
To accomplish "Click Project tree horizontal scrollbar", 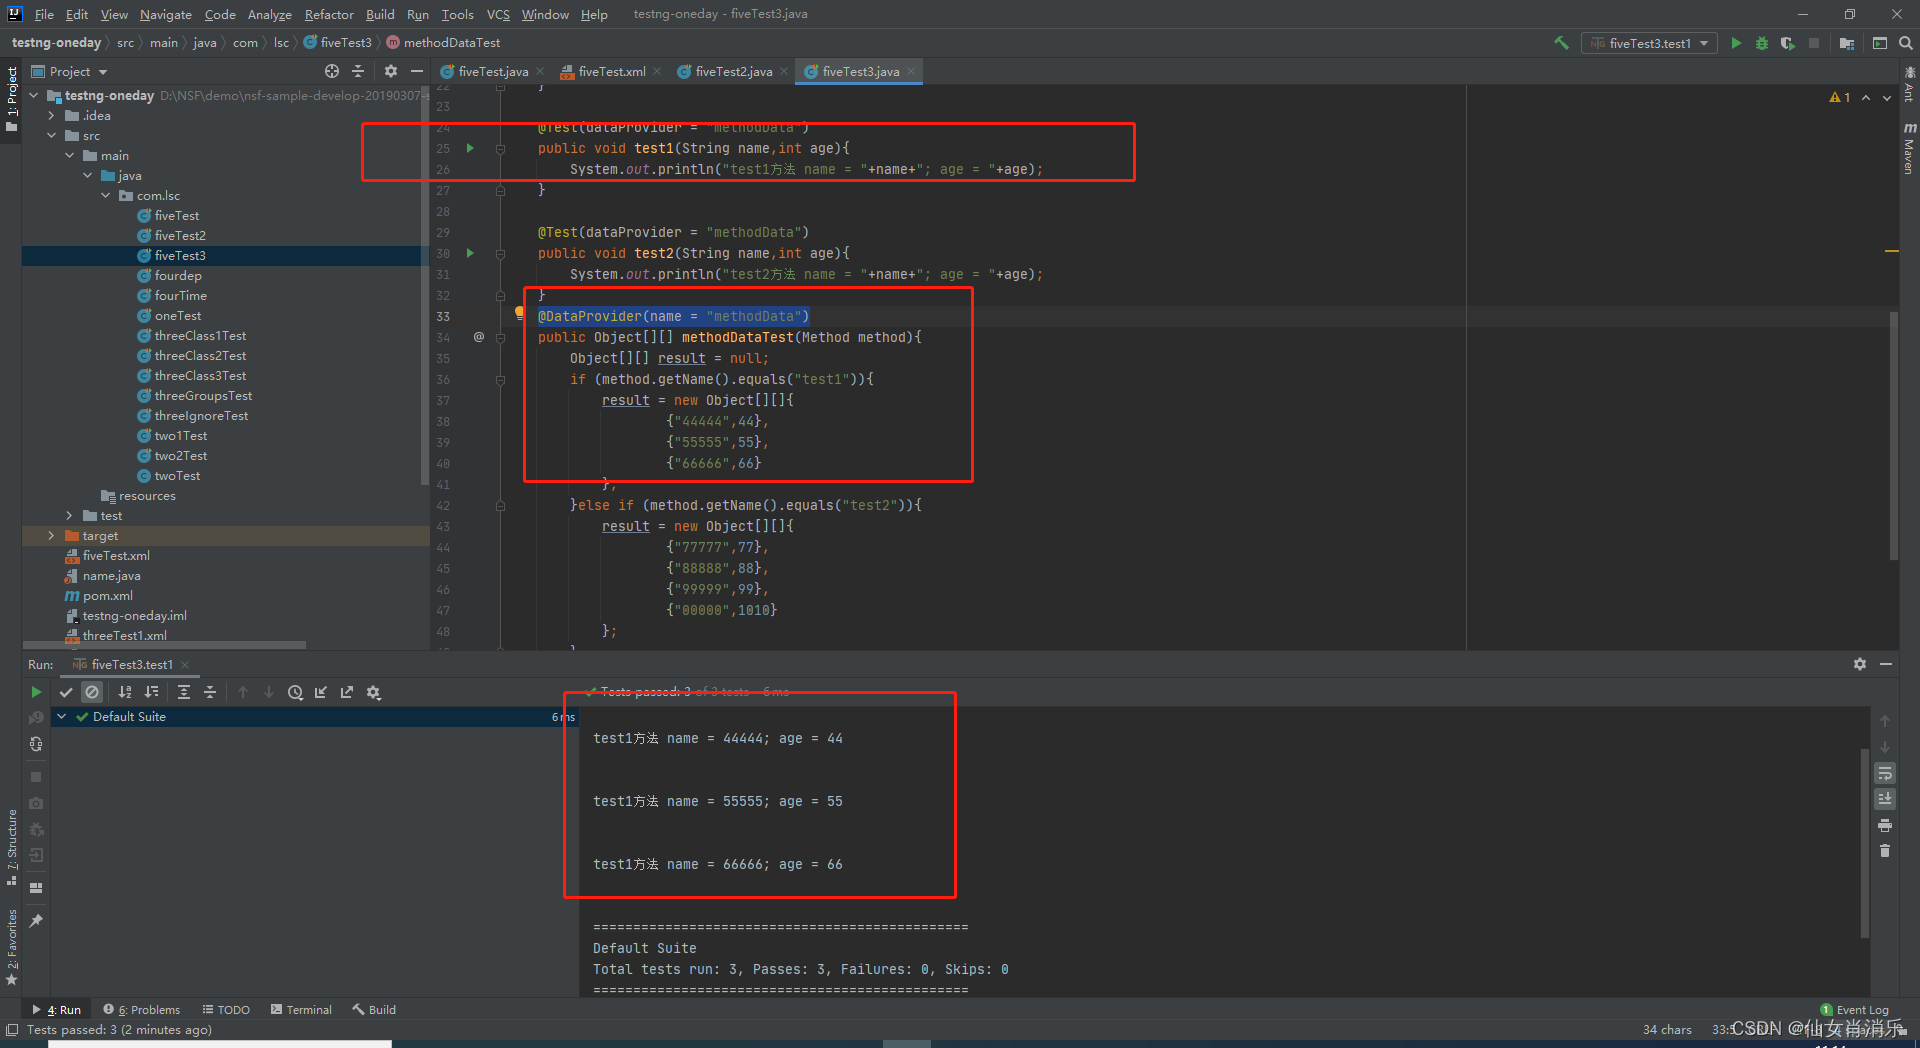I will [165, 645].
